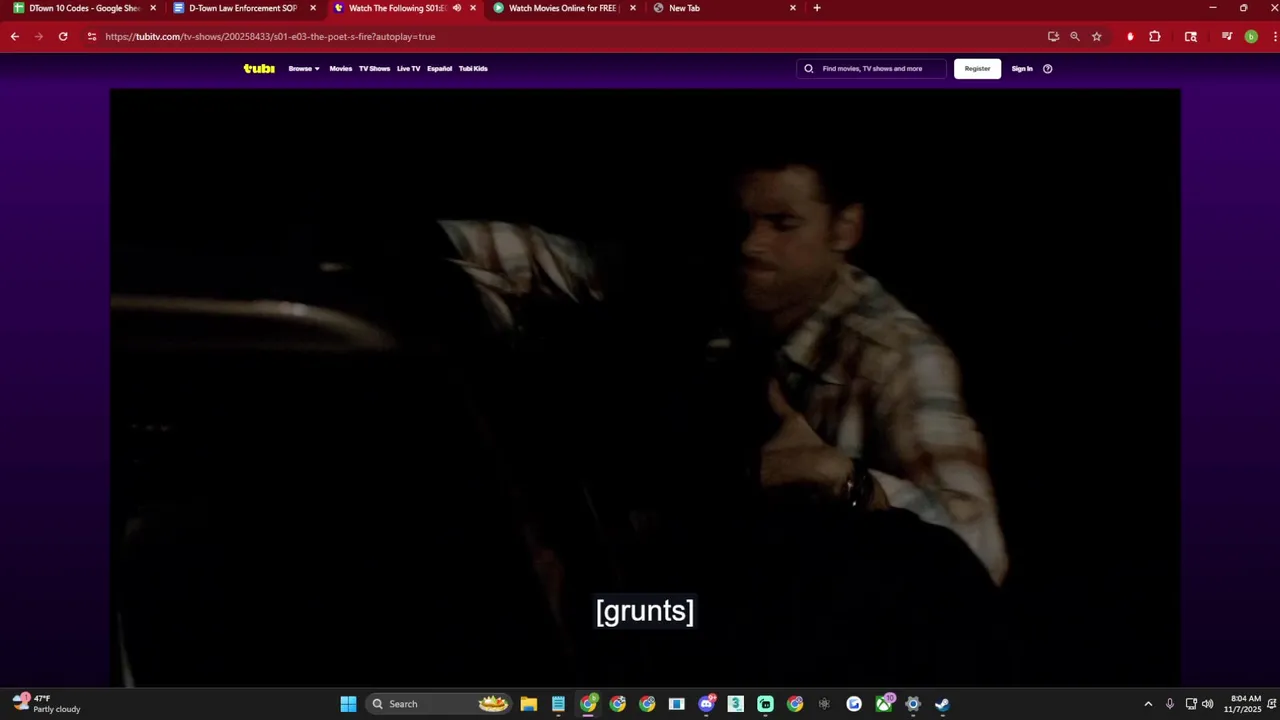Click the microphone tray icon

pyautogui.click(x=1169, y=704)
